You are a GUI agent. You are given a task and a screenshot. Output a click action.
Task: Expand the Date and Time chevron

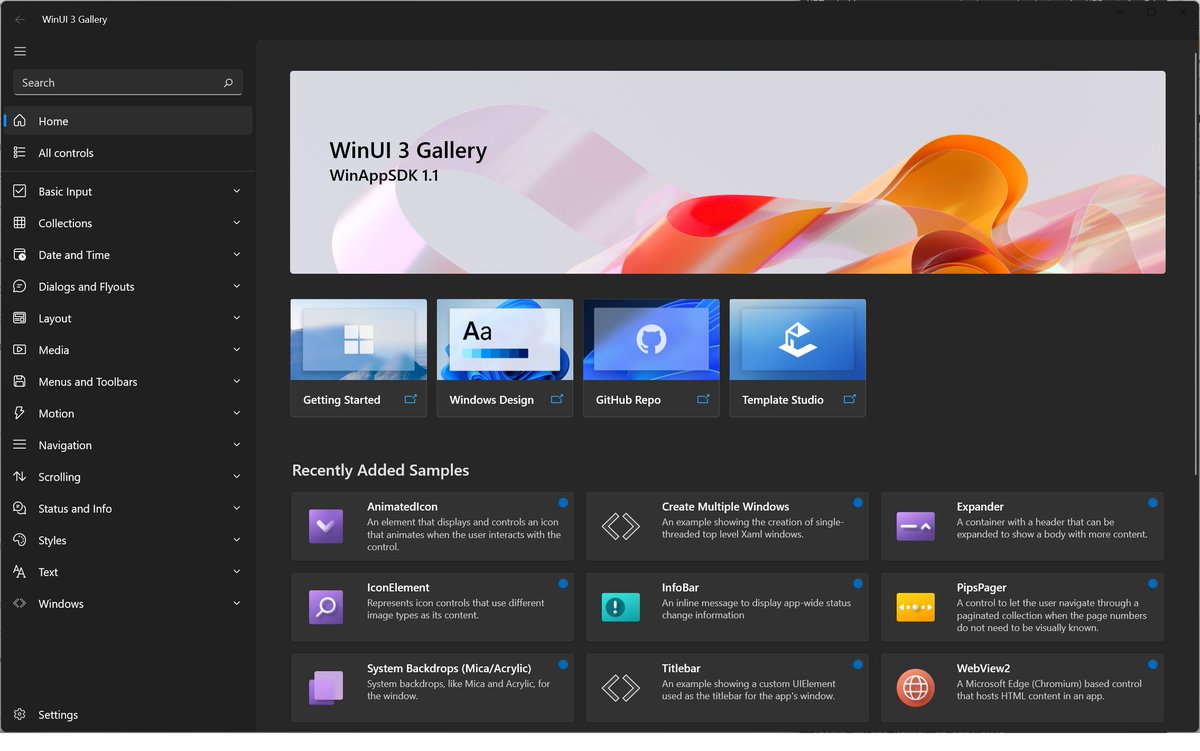(237, 255)
